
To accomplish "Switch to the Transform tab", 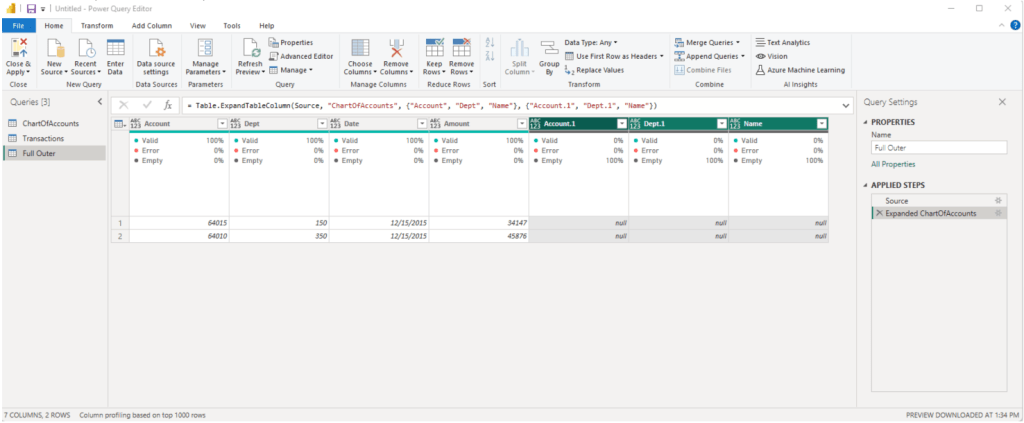I will [97, 25].
